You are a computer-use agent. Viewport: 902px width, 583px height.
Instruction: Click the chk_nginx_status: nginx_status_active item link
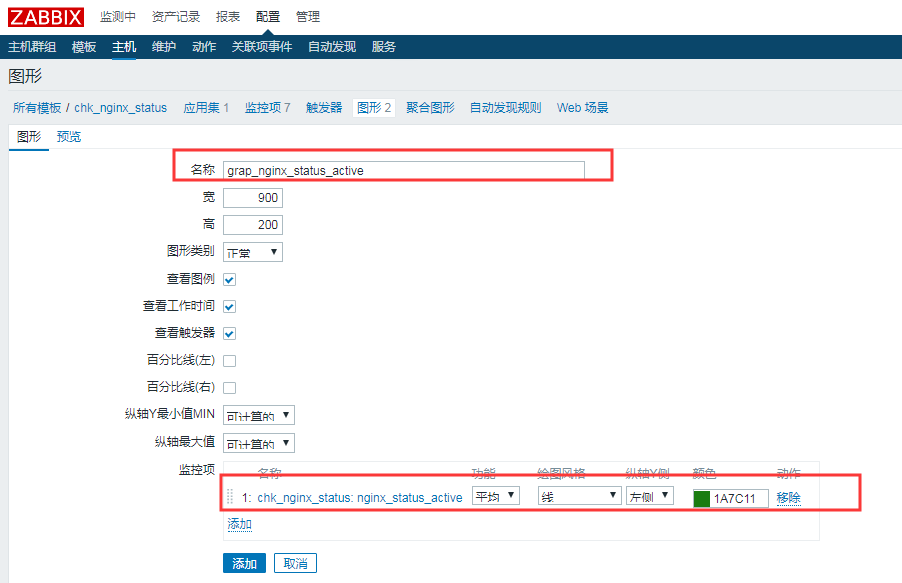(360, 498)
